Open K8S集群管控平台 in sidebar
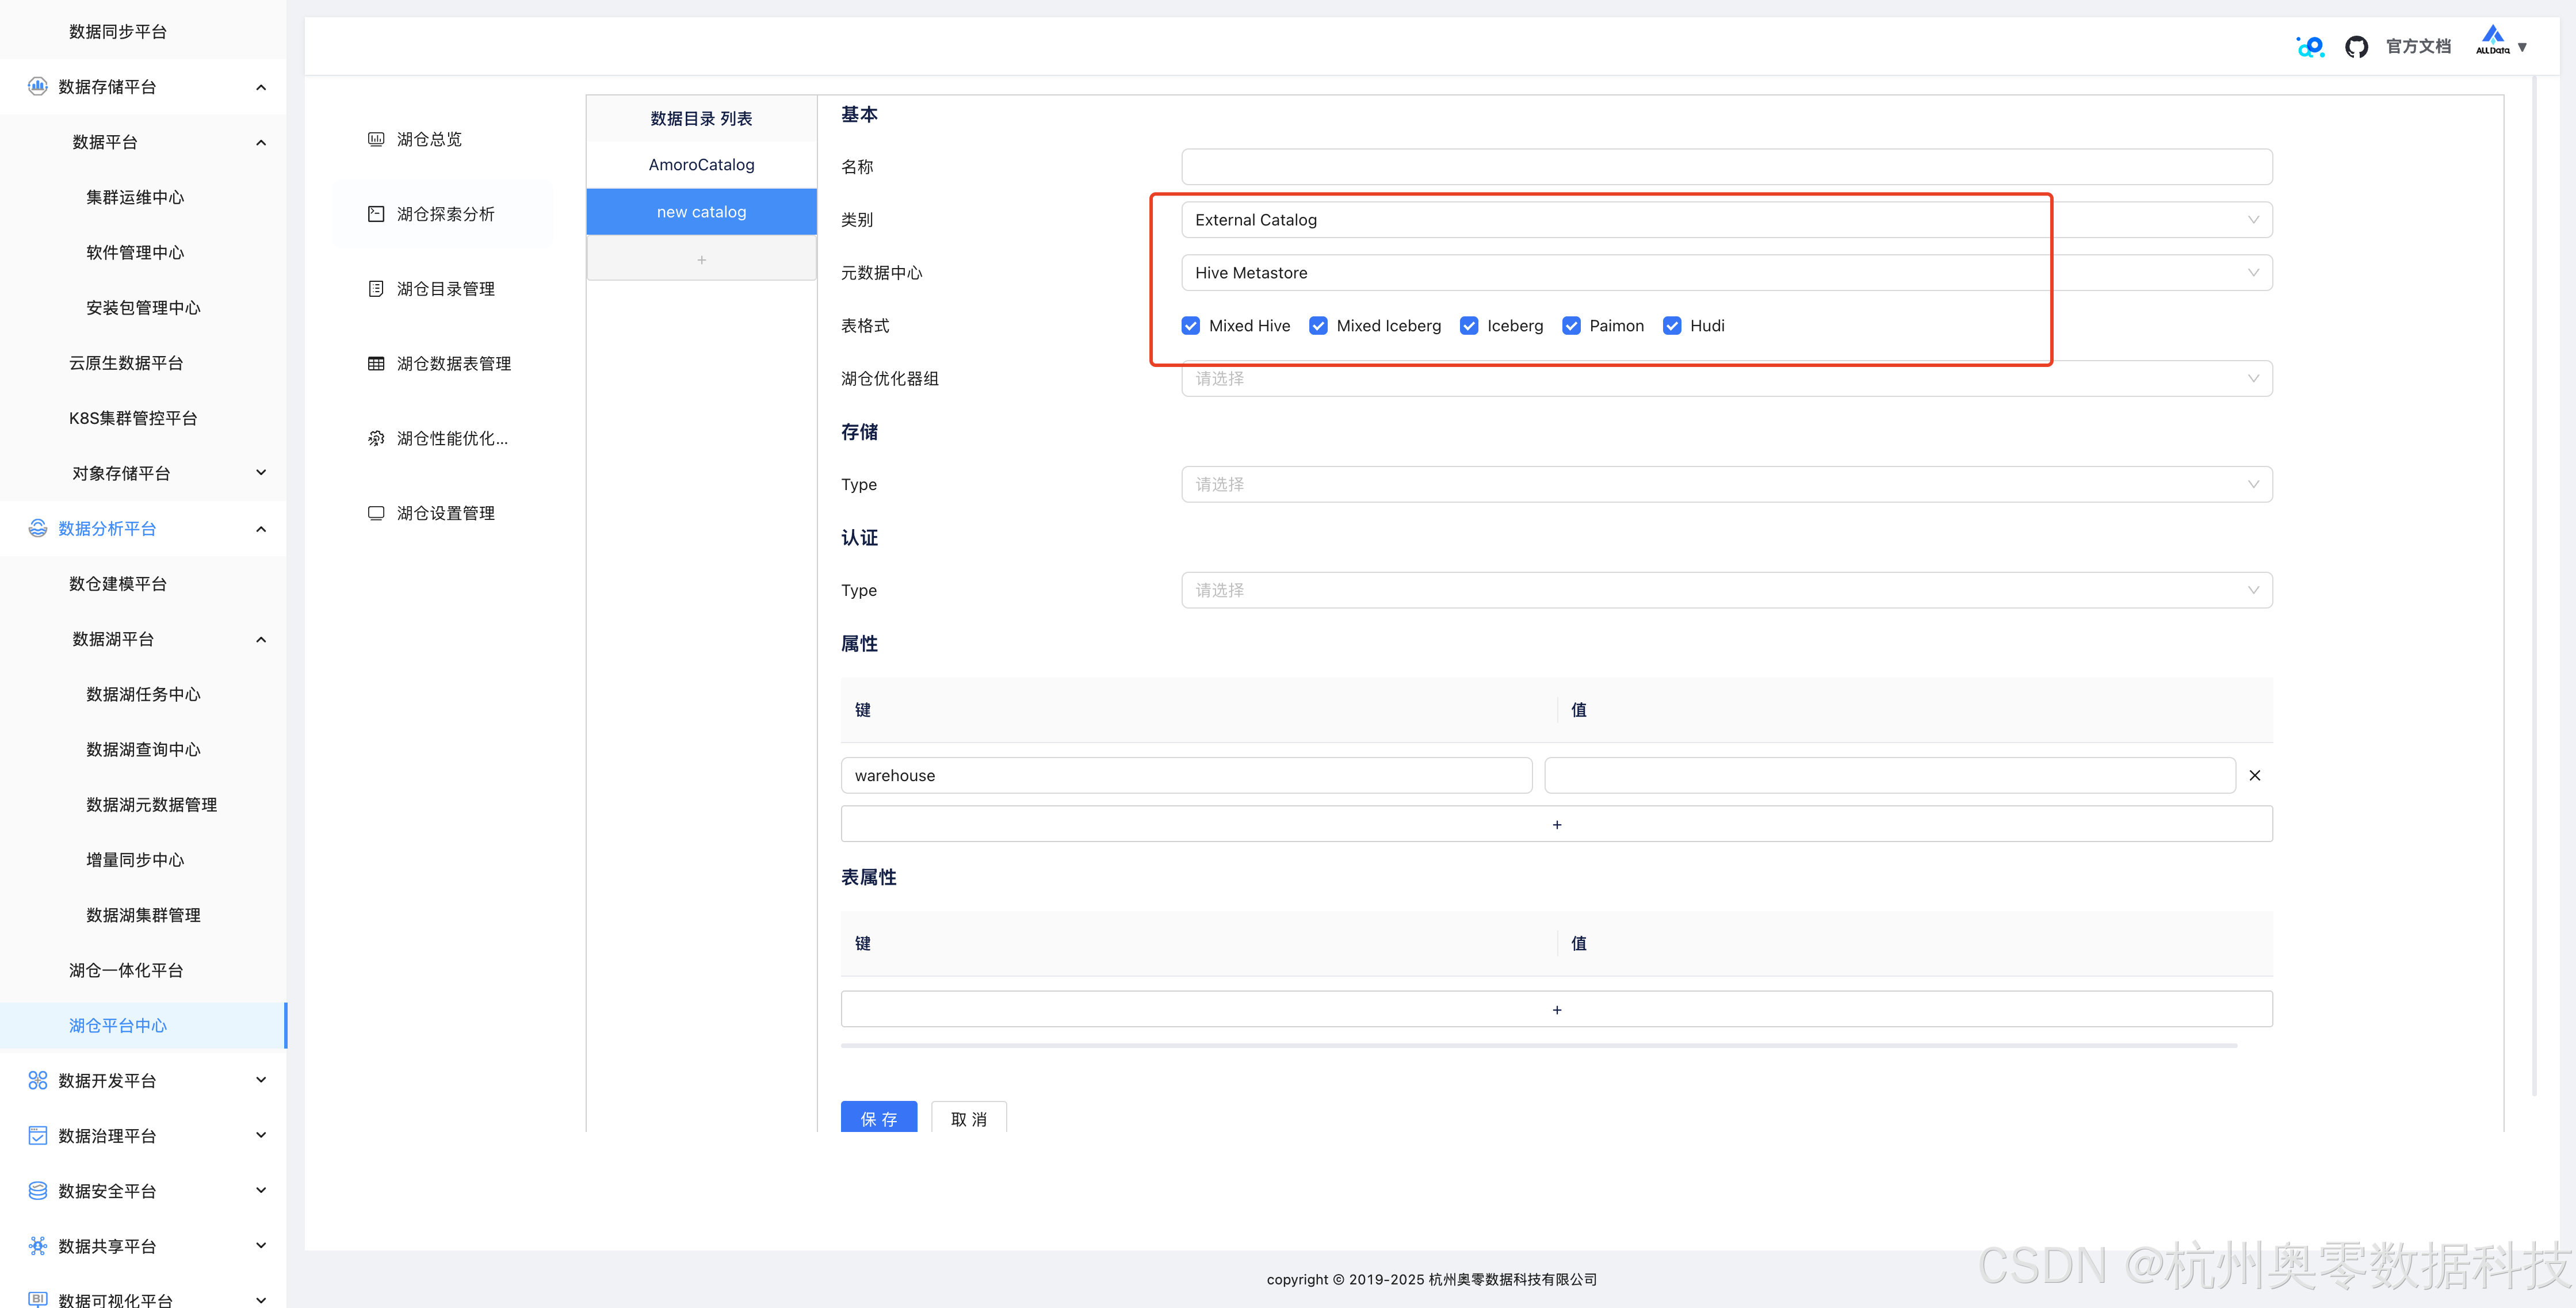The height and width of the screenshot is (1308, 2576). coord(133,418)
